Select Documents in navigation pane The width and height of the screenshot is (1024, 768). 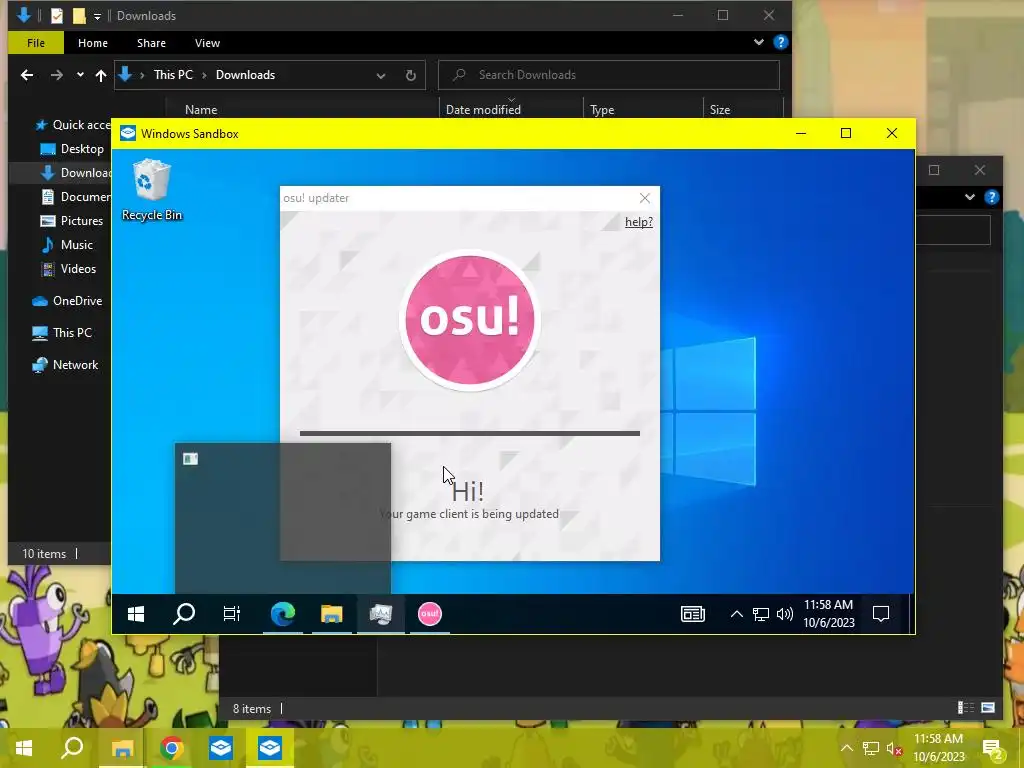click(75, 197)
